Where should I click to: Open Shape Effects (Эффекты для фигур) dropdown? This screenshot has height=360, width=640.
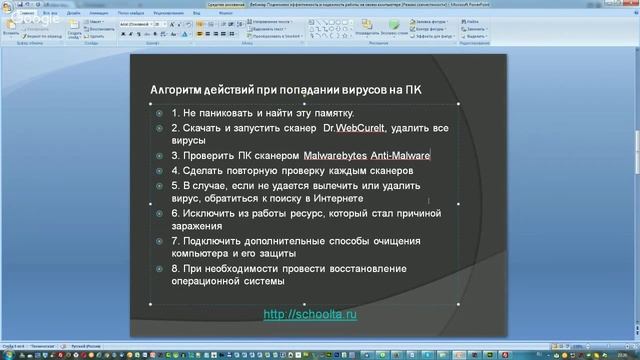[x=432, y=36]
